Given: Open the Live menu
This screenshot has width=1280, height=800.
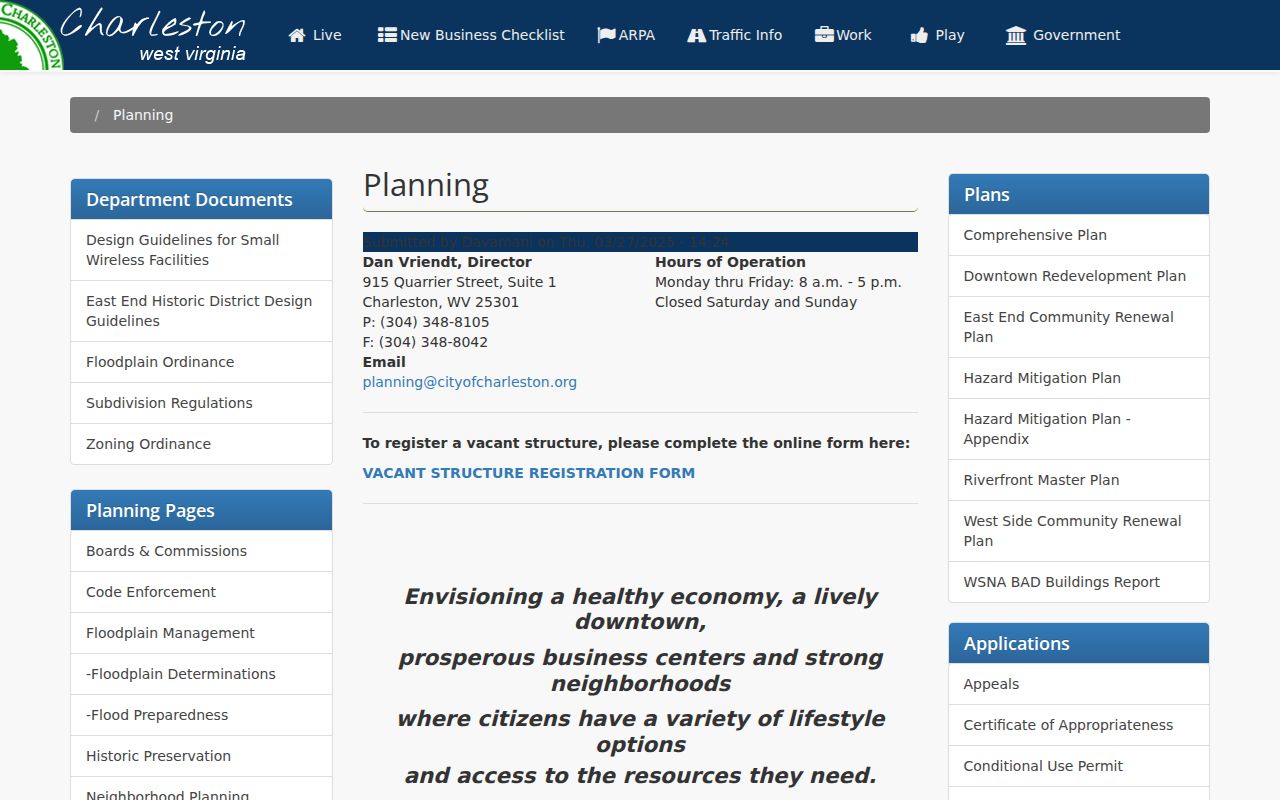Looking at the screenshot, I should click(315, 35).
